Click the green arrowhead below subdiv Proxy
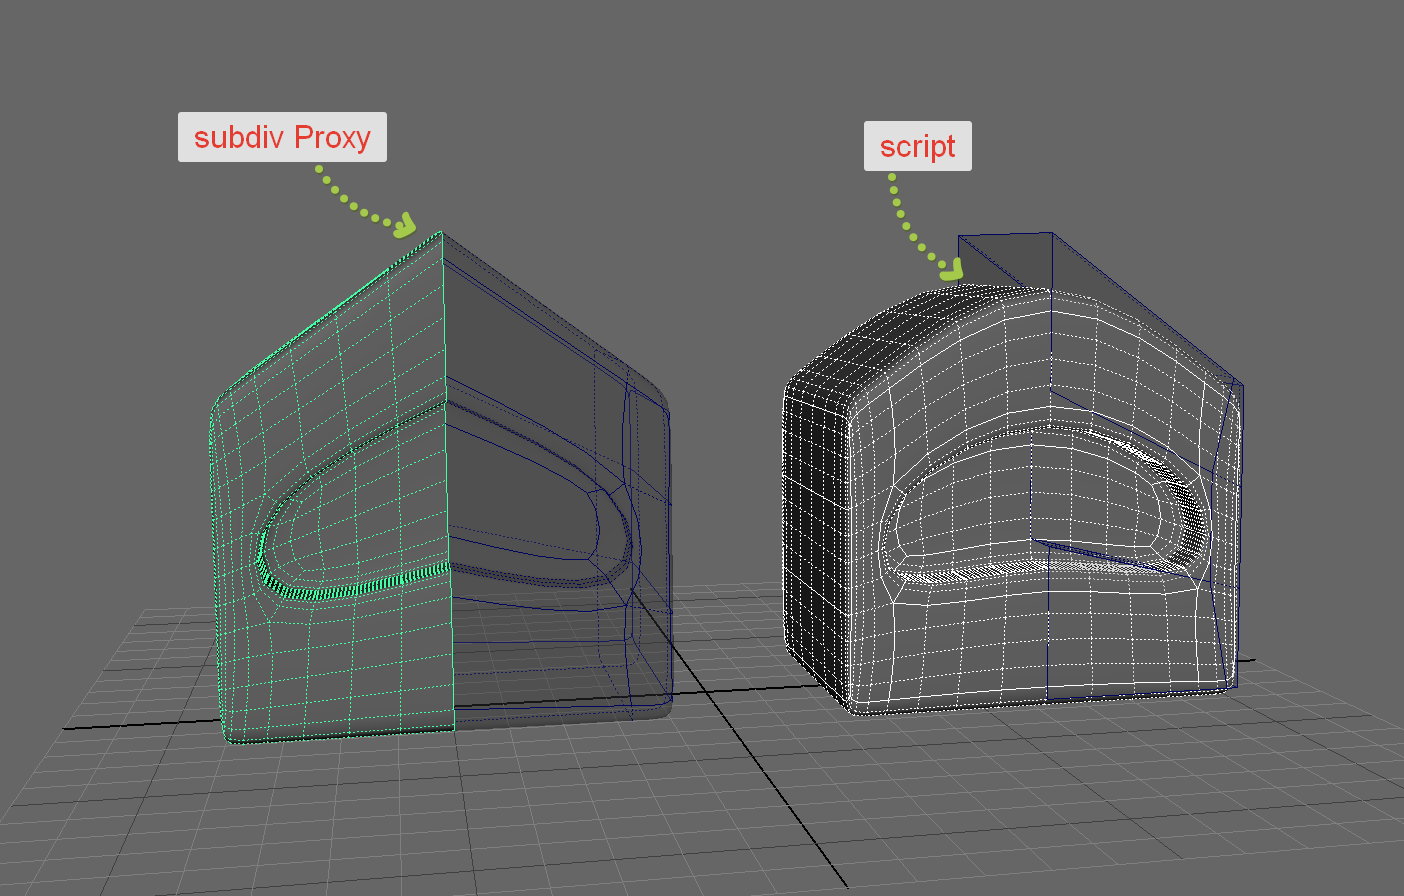The height and width of the screenshot is (896, 1404). click(x=404, y=226)
